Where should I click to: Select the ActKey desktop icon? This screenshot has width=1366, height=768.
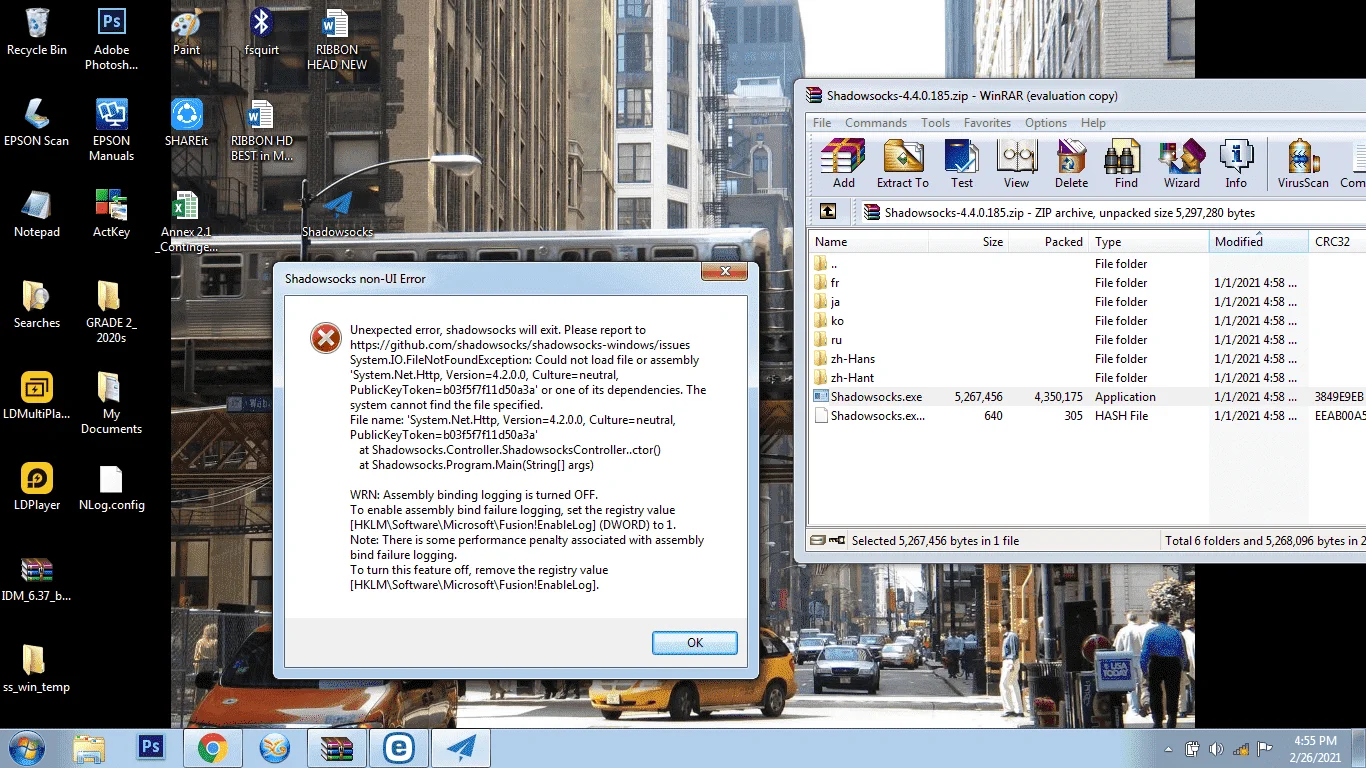[x=112, y=214]
